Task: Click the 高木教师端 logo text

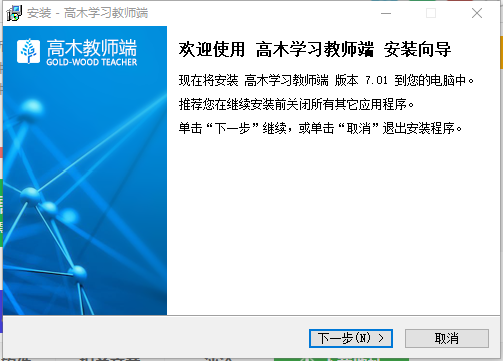Action: click(x=92, y=47)
